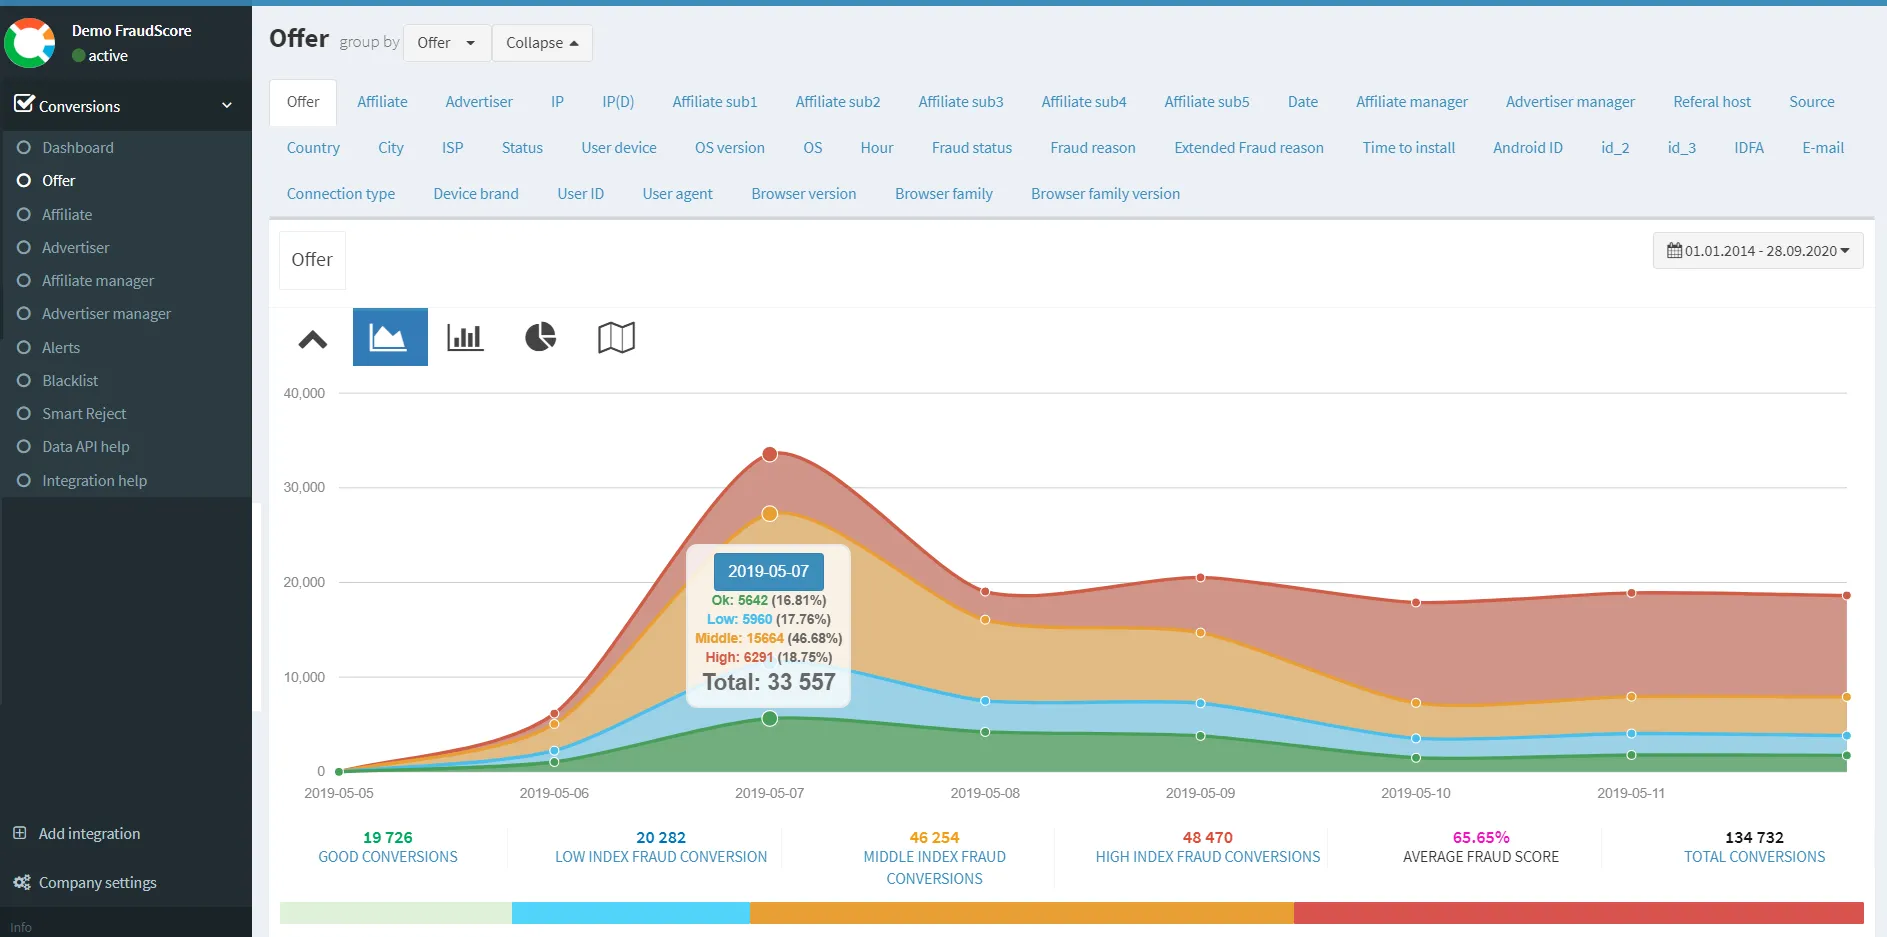Open the Affiliate manager tab
The height and width of the screenshot is (937, 1887).
coord(1411,102)
